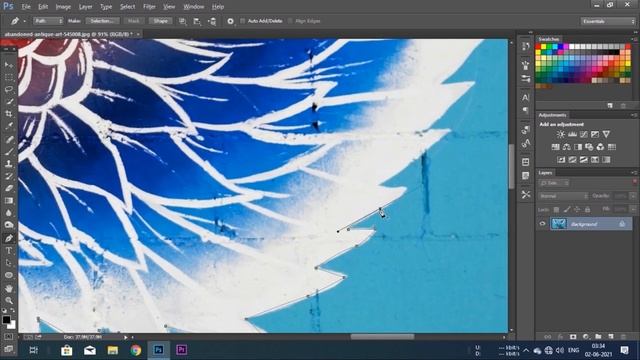Create a new layer from Layers panel footer
Image resolution: width=640 pixels, height=360 pixels.
(x=611, y=337)
